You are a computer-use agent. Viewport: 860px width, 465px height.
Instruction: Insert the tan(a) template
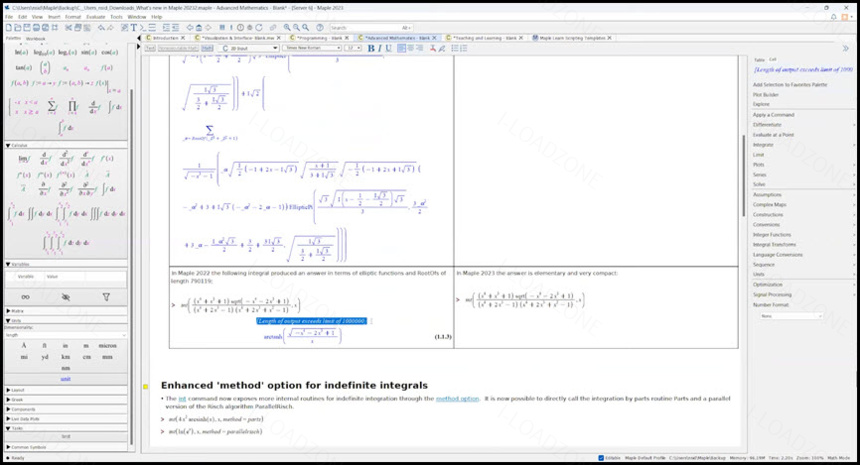(x=23, y=67)
